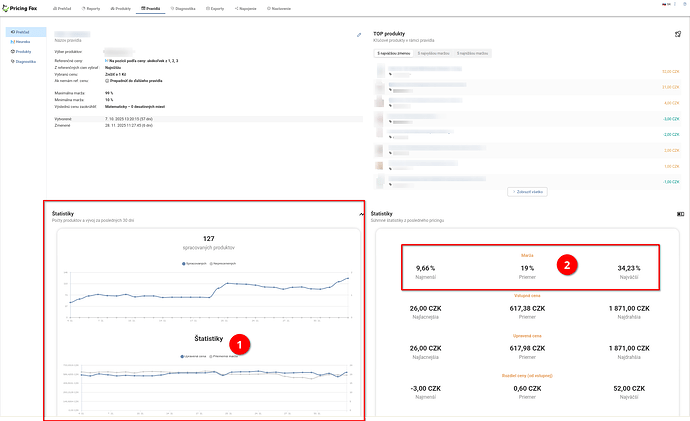Open Diagnostika in the left sidebar
This screenshot has width=690, height=421.
click(x=25, y=61)
